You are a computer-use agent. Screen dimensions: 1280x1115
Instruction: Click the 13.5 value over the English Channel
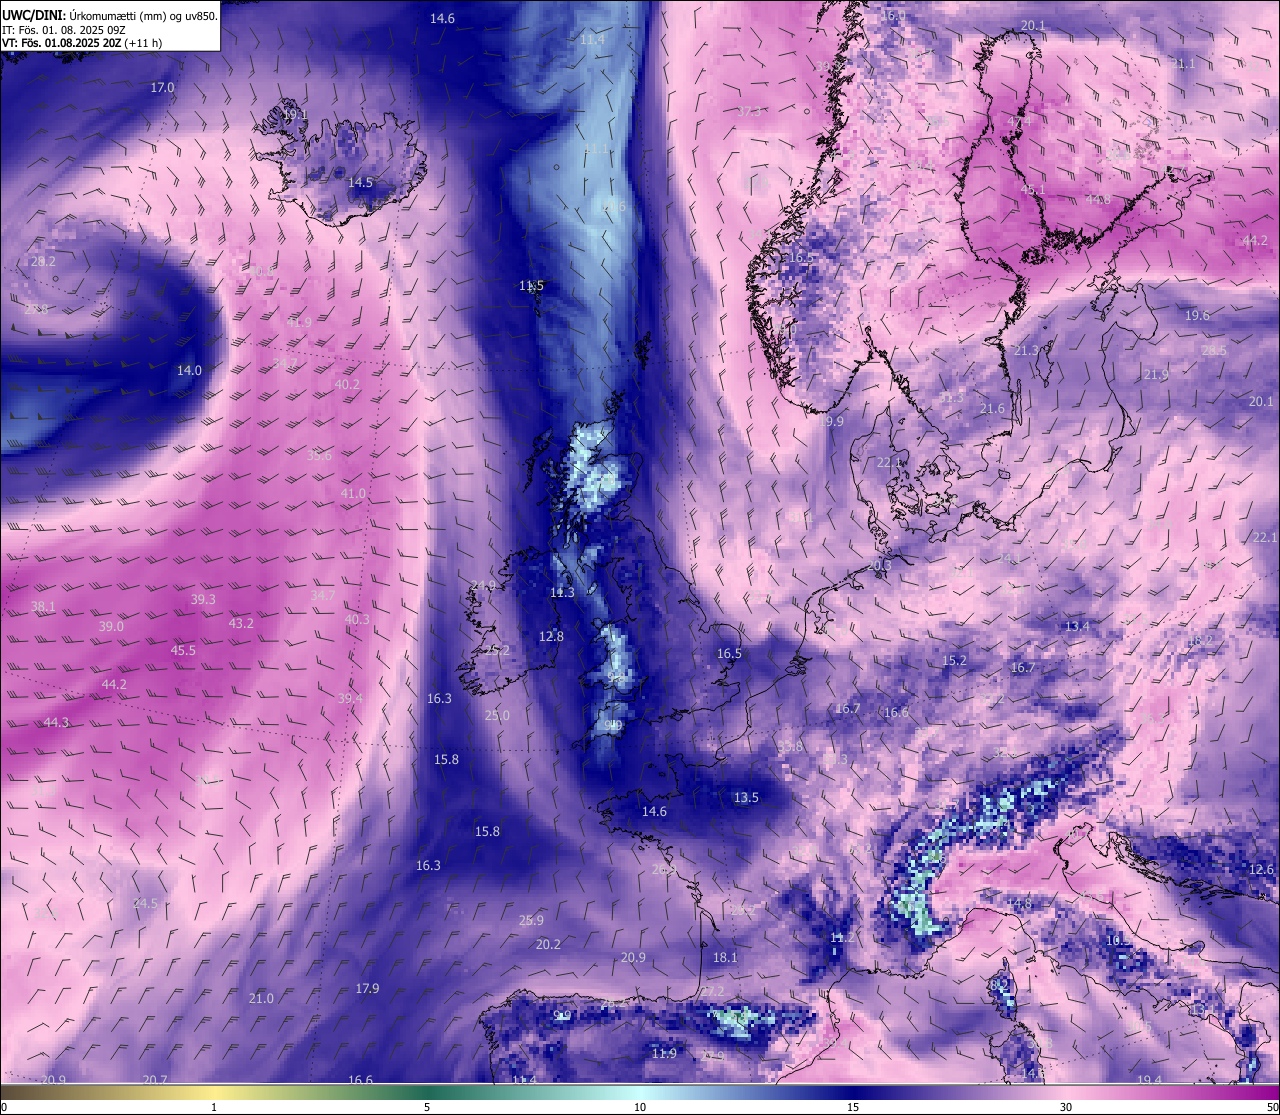[x=746, y=798]
